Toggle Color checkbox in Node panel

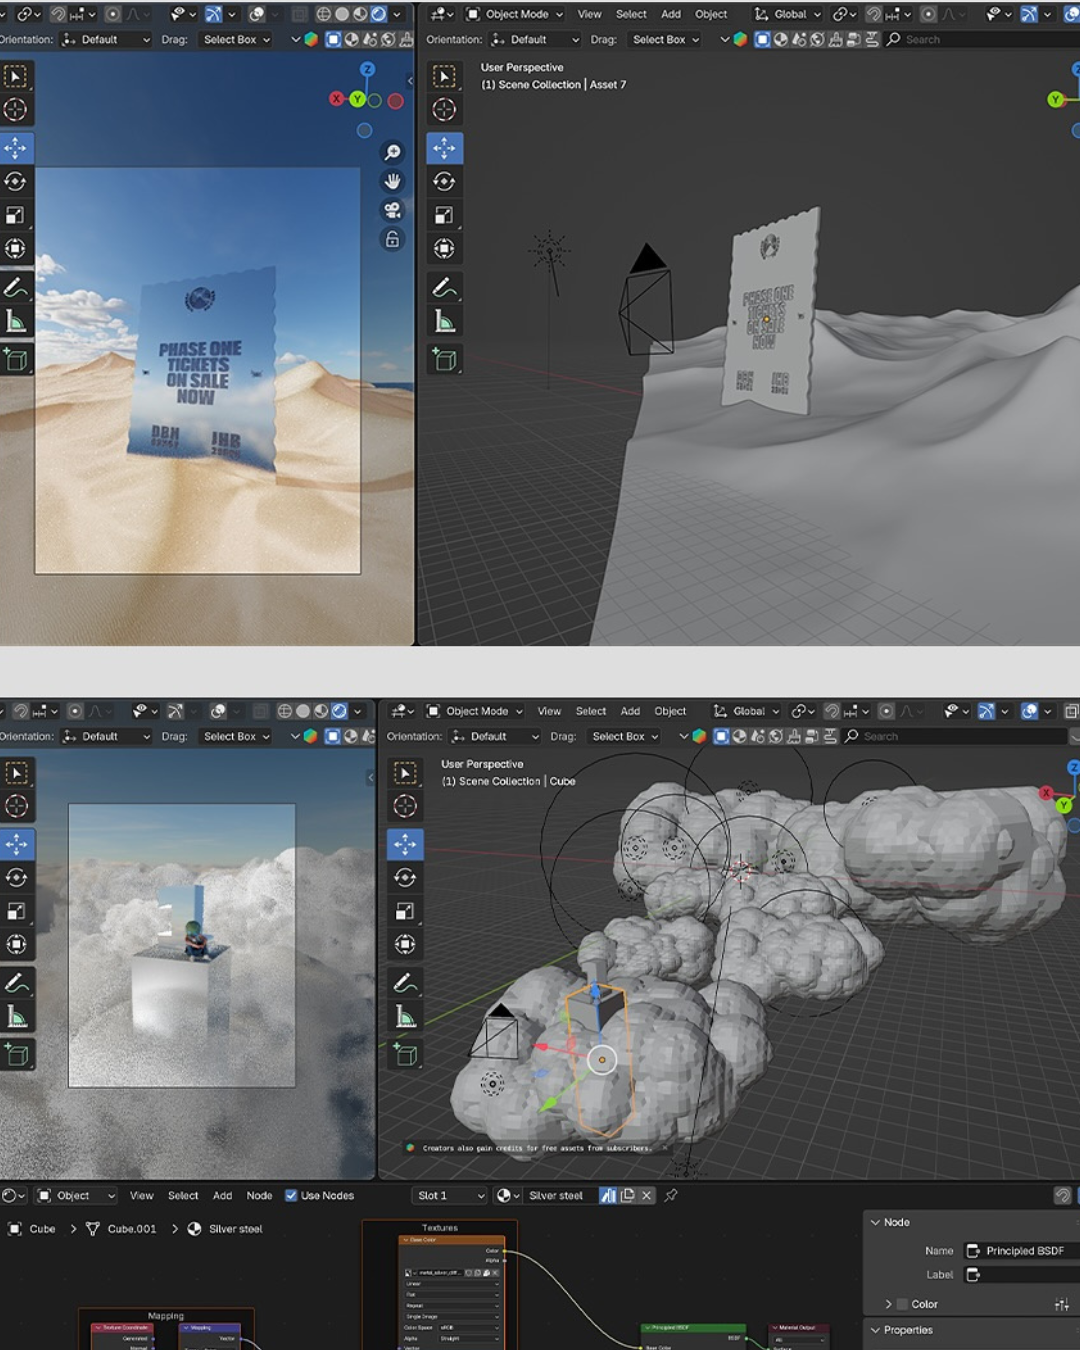(902, 1304)
